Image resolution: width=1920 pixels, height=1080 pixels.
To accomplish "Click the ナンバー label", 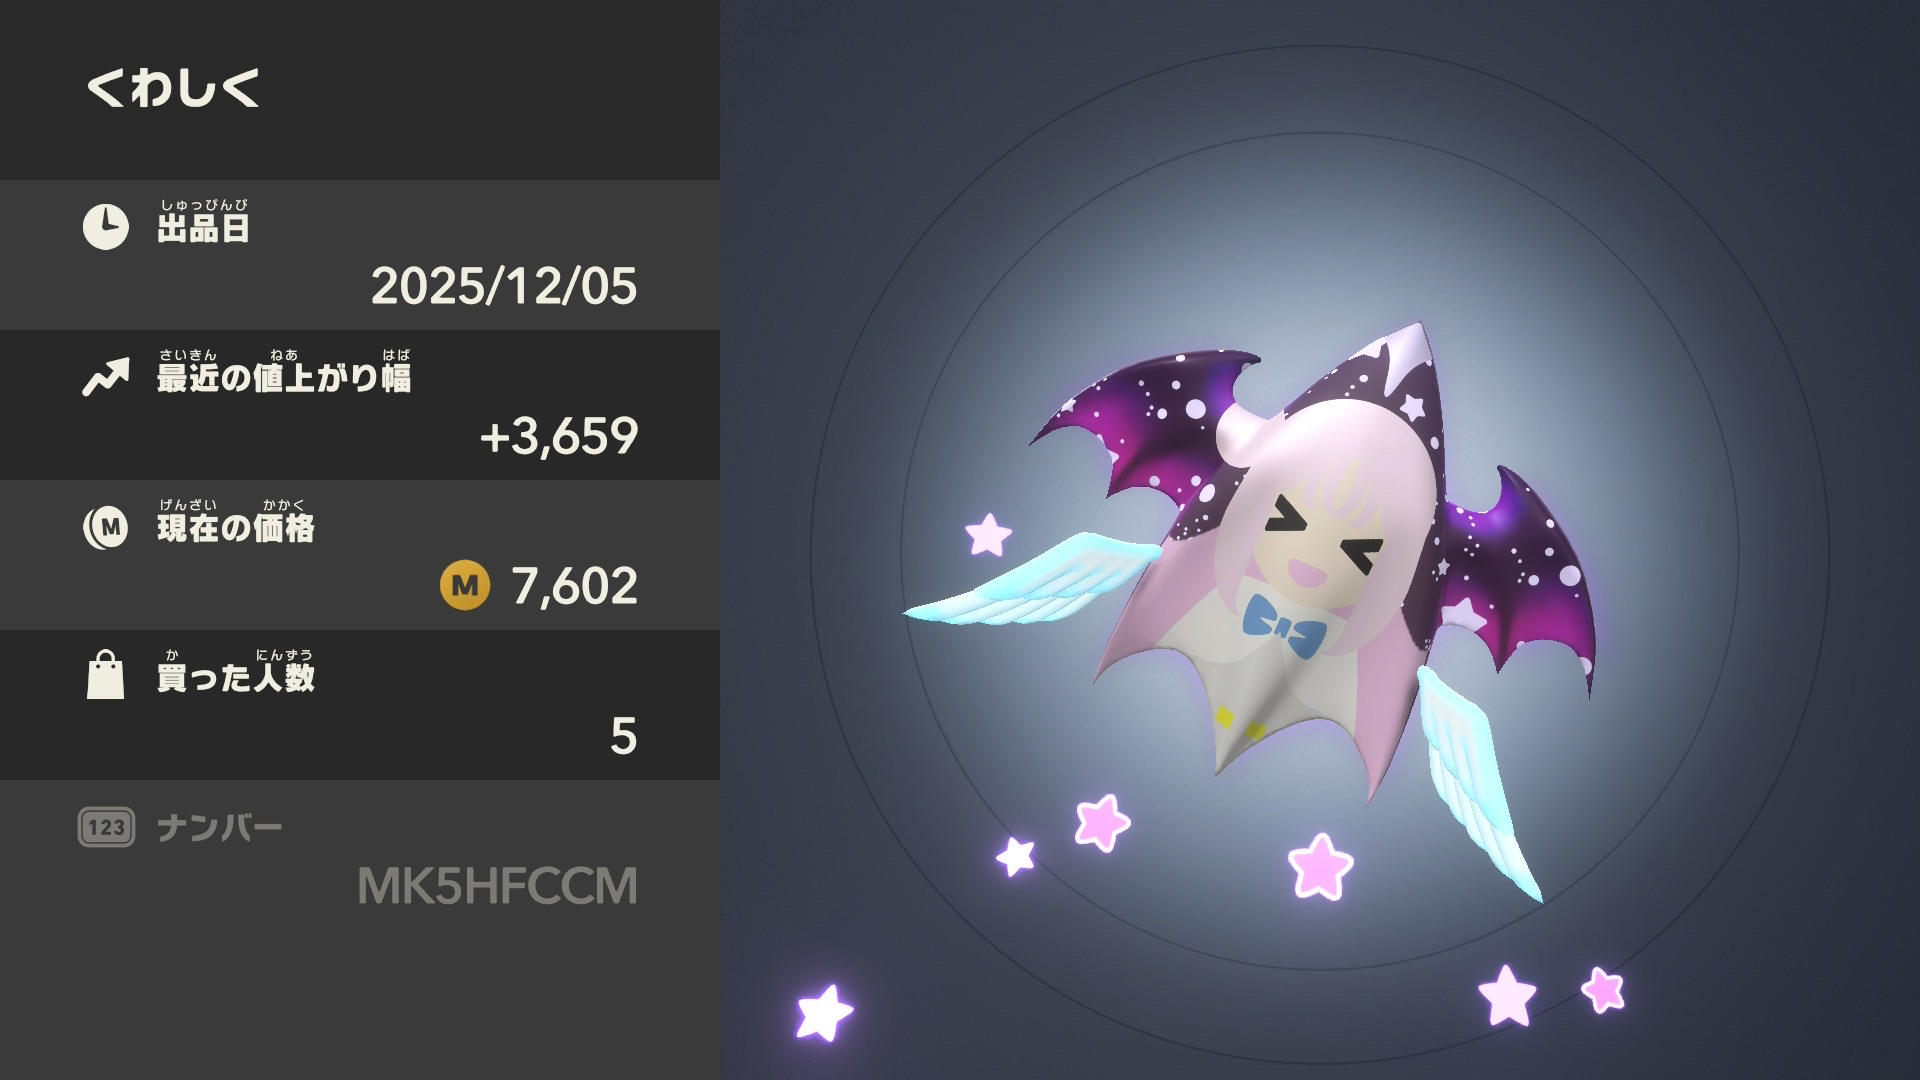I will click(x=220, y=828).
